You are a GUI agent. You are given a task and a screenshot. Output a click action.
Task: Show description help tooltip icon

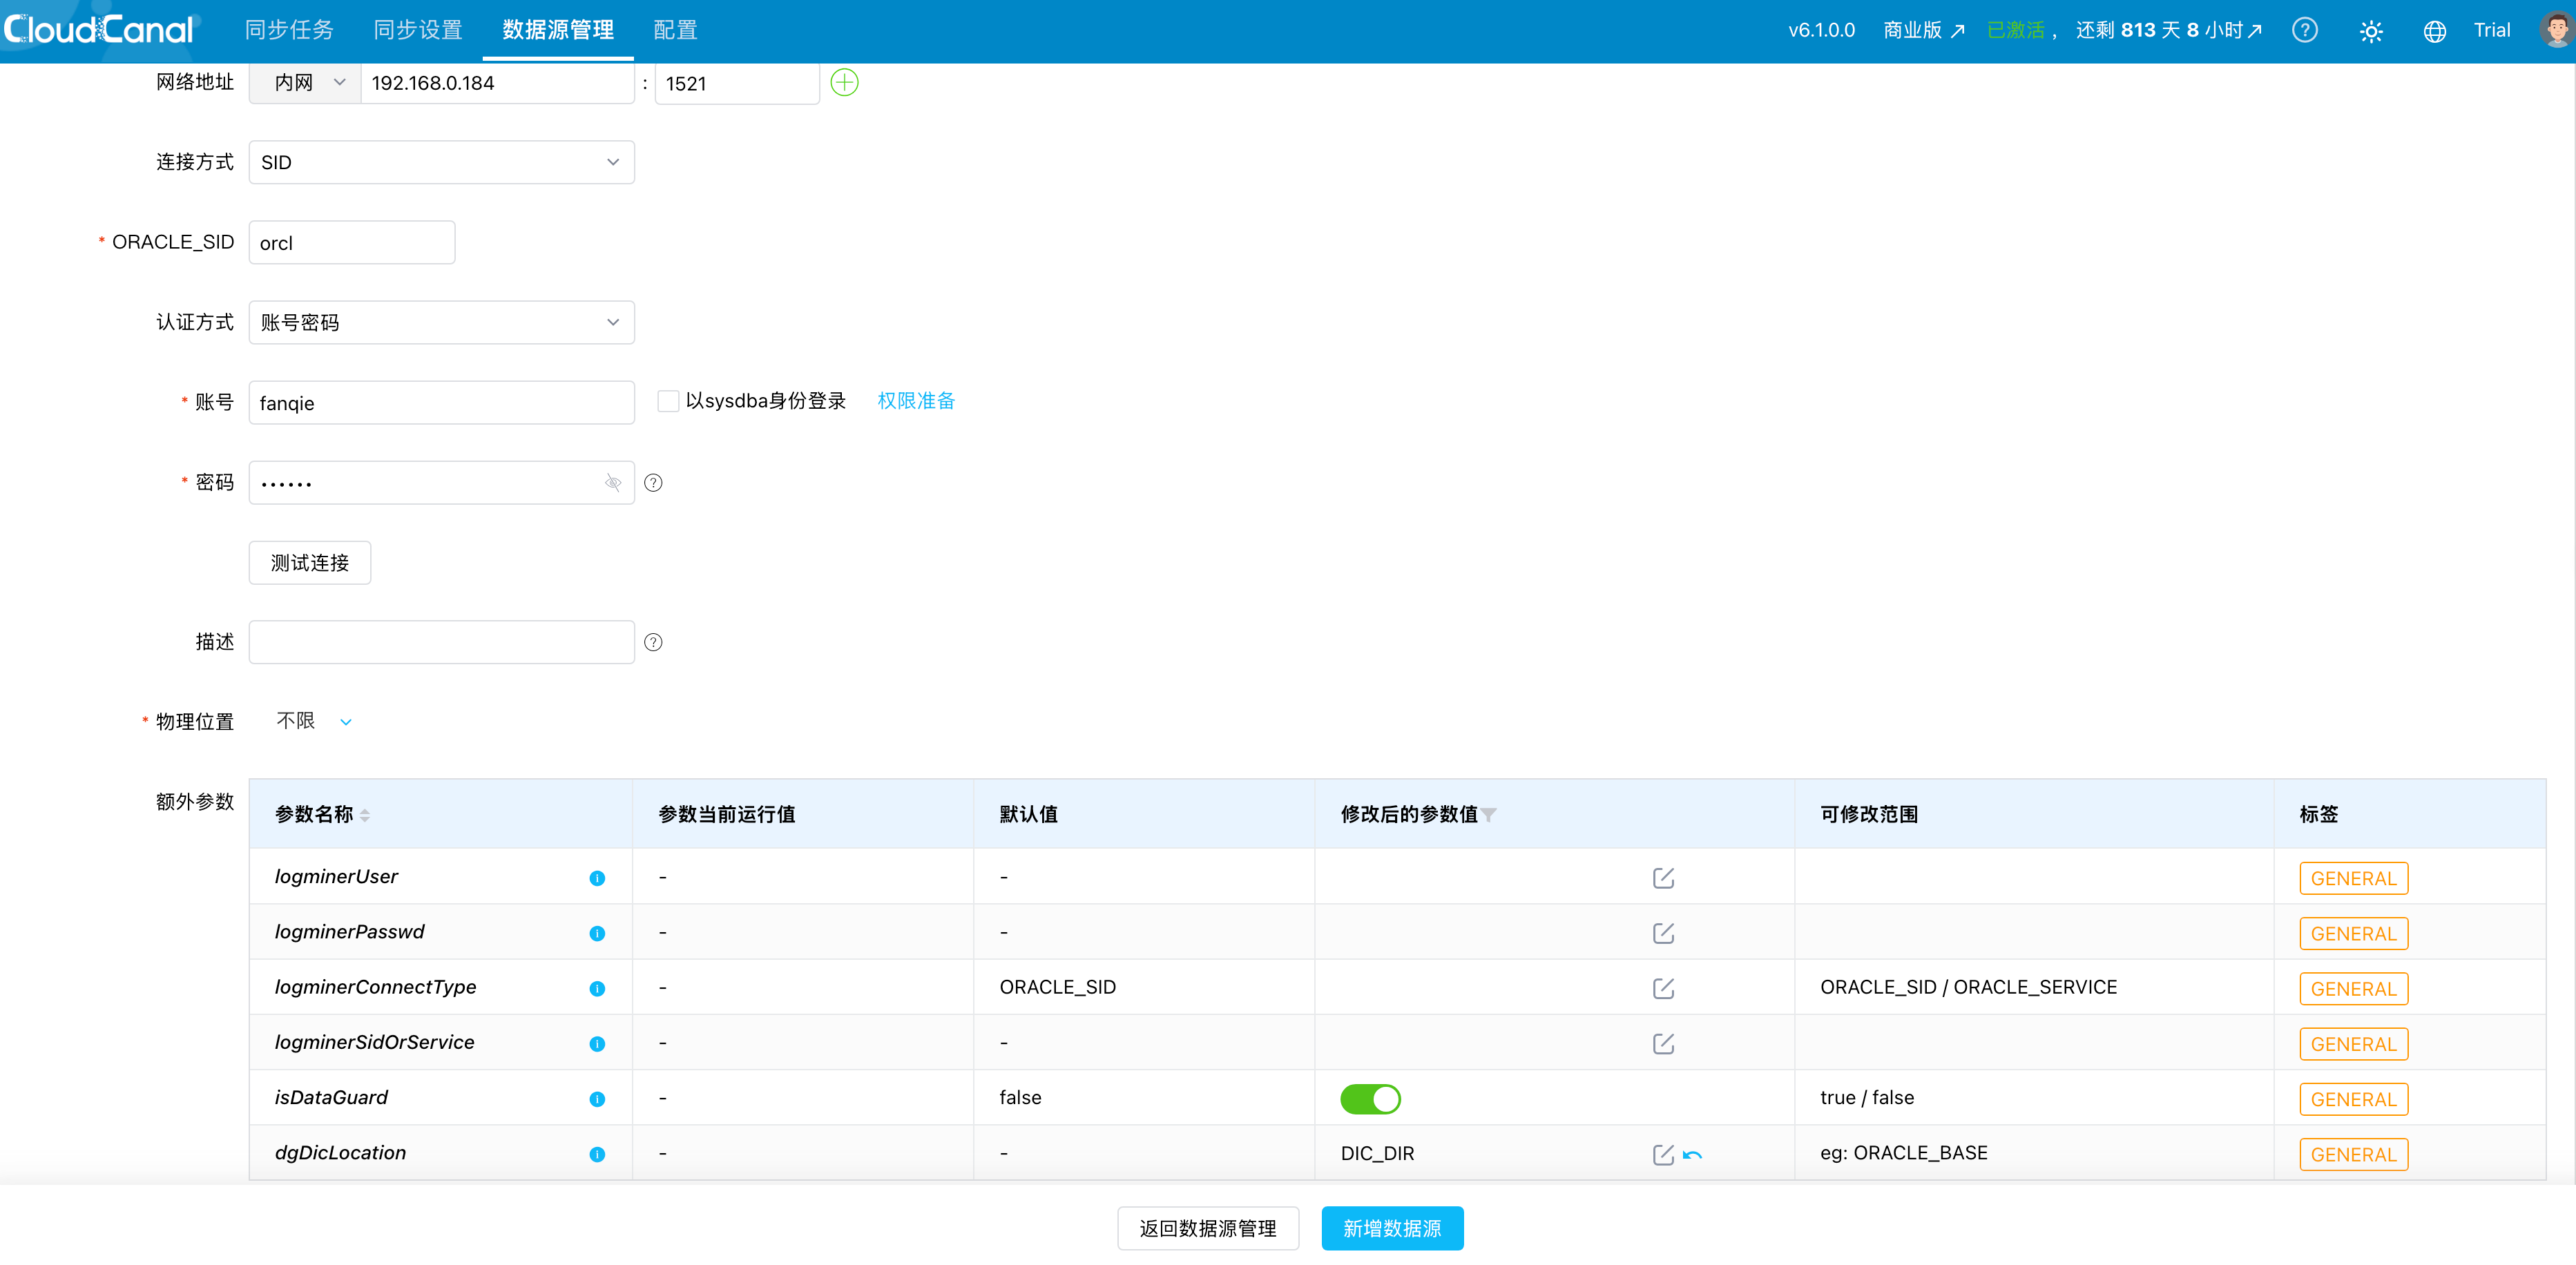[653, 642]
